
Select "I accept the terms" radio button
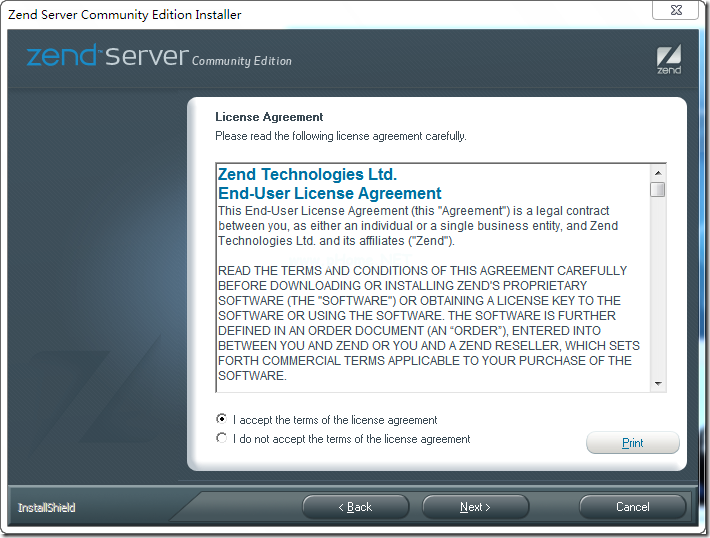pyautogui.click(x=222, y=419)
